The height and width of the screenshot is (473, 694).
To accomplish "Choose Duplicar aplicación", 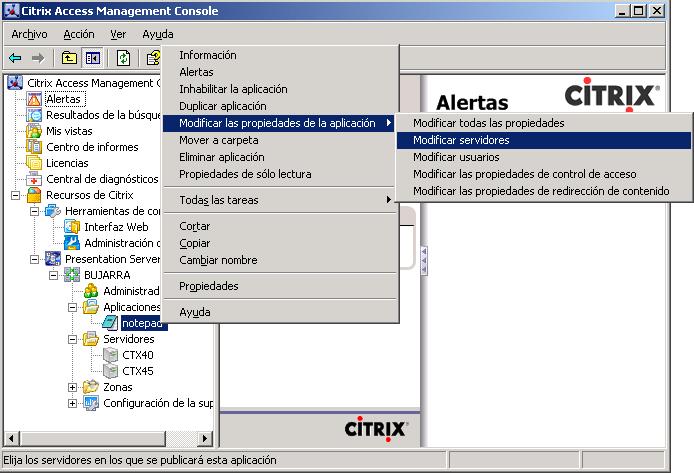I will coord(281,106).
